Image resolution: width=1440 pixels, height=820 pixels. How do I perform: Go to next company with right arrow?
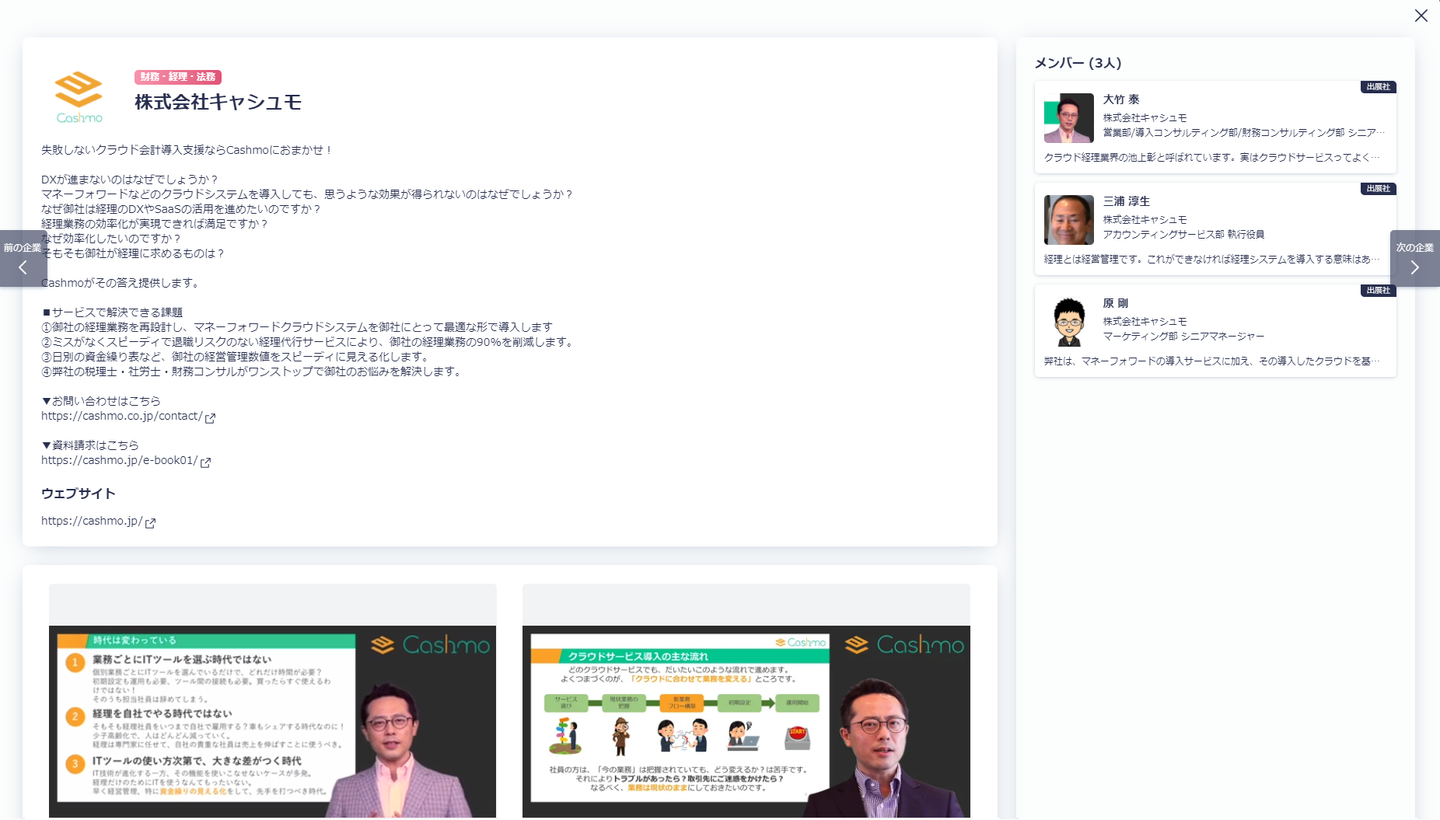coord(1415,258)
